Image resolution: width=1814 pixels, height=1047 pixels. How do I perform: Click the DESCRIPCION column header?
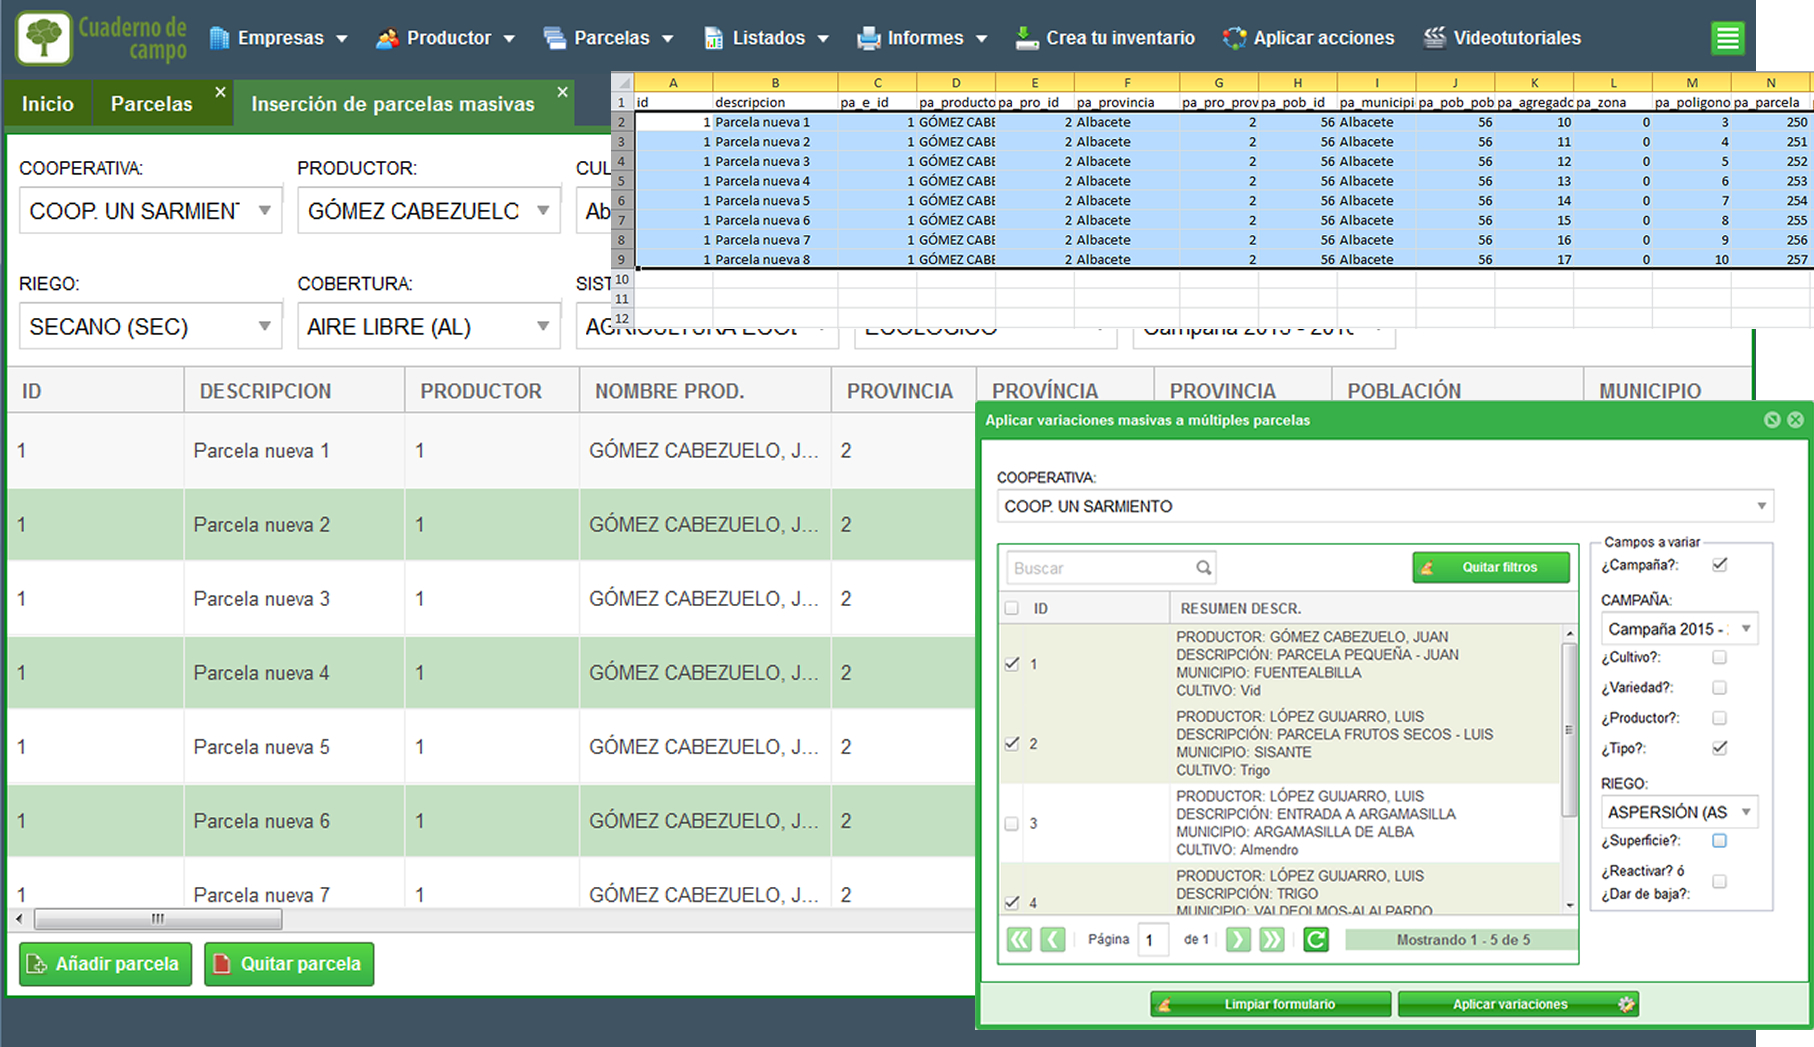click(x=294, y=391)
